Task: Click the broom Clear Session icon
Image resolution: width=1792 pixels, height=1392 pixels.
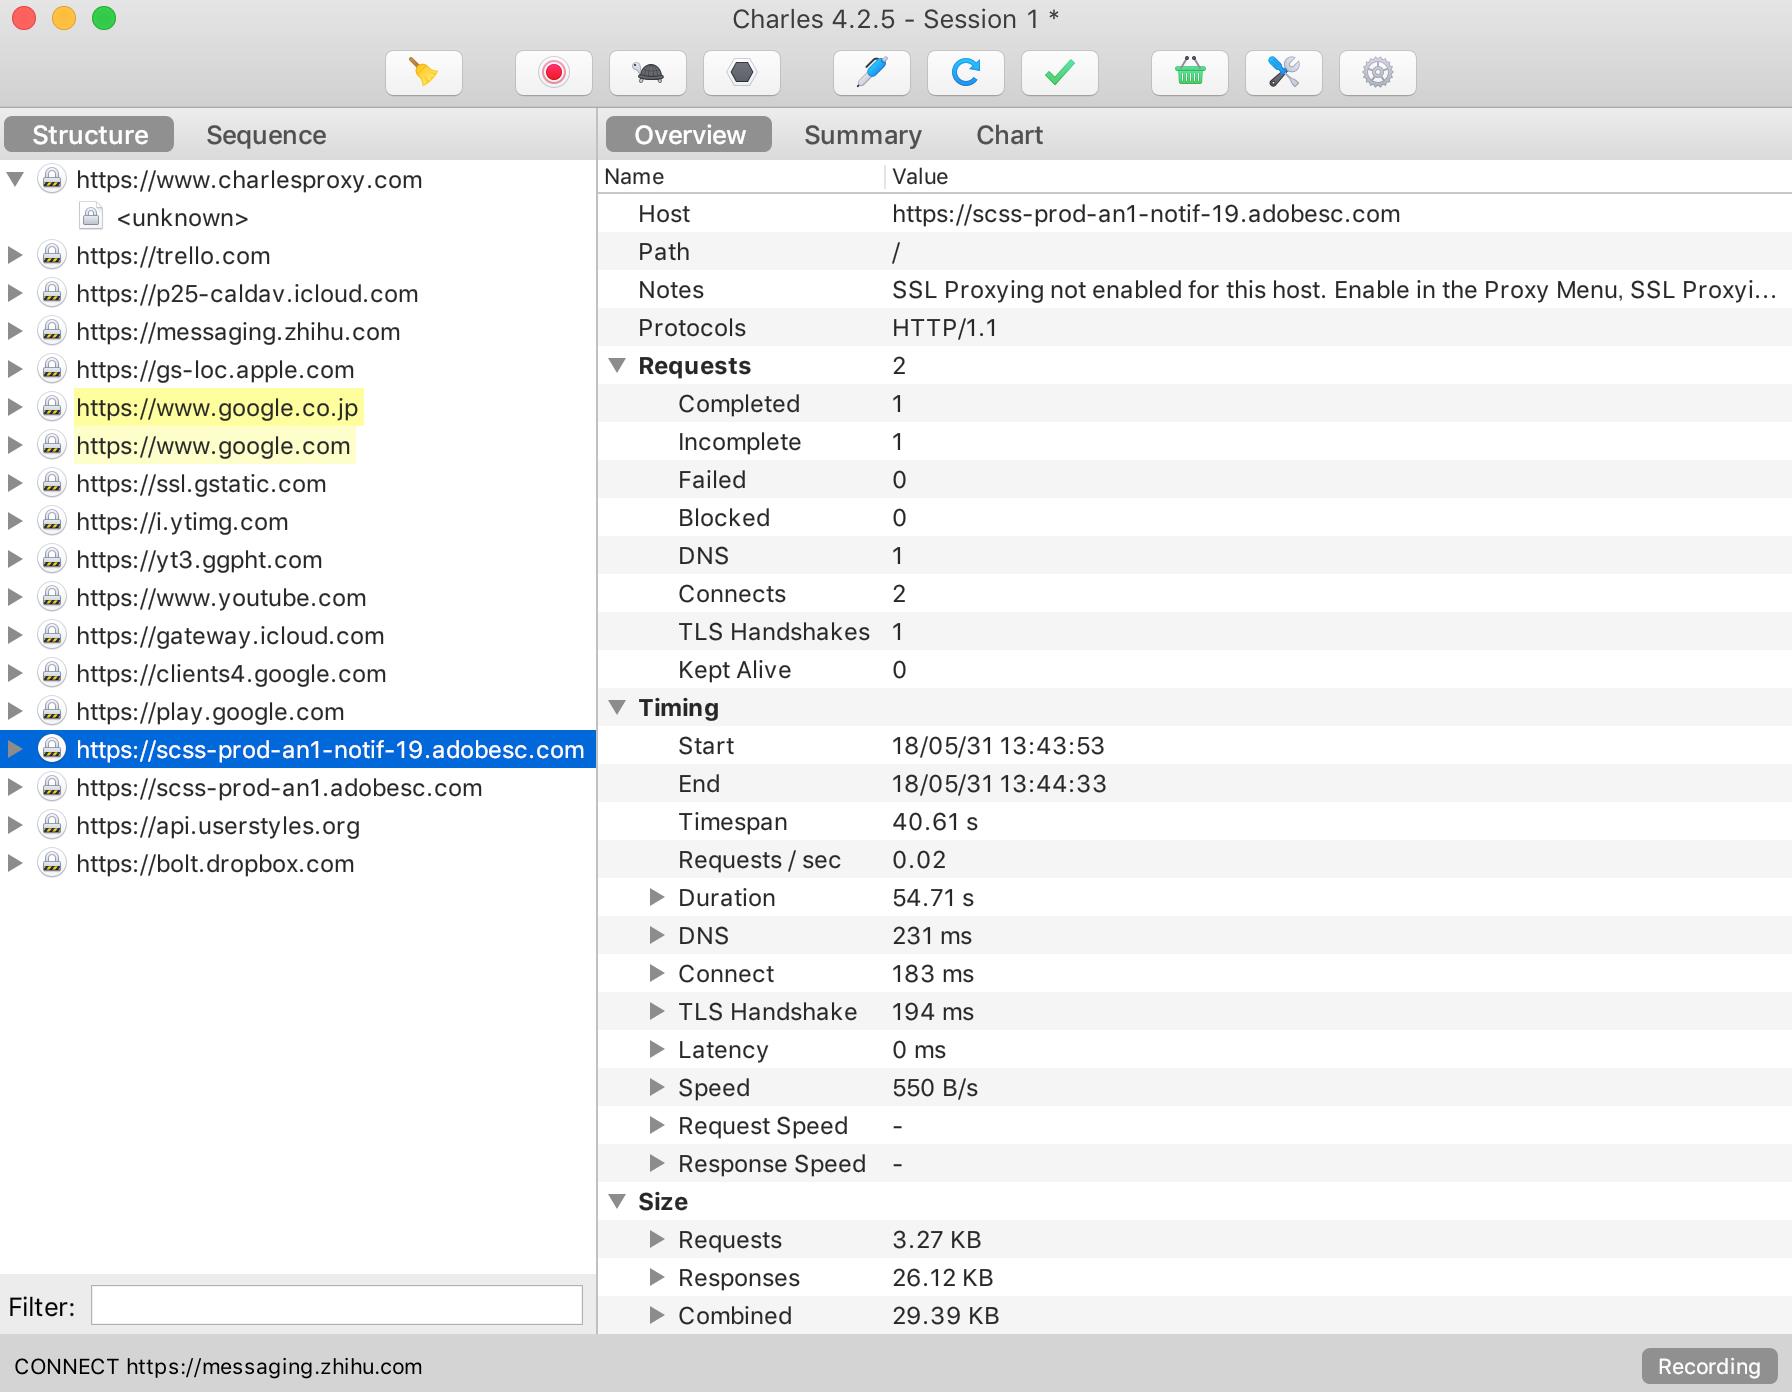Action: pos(424,73)
